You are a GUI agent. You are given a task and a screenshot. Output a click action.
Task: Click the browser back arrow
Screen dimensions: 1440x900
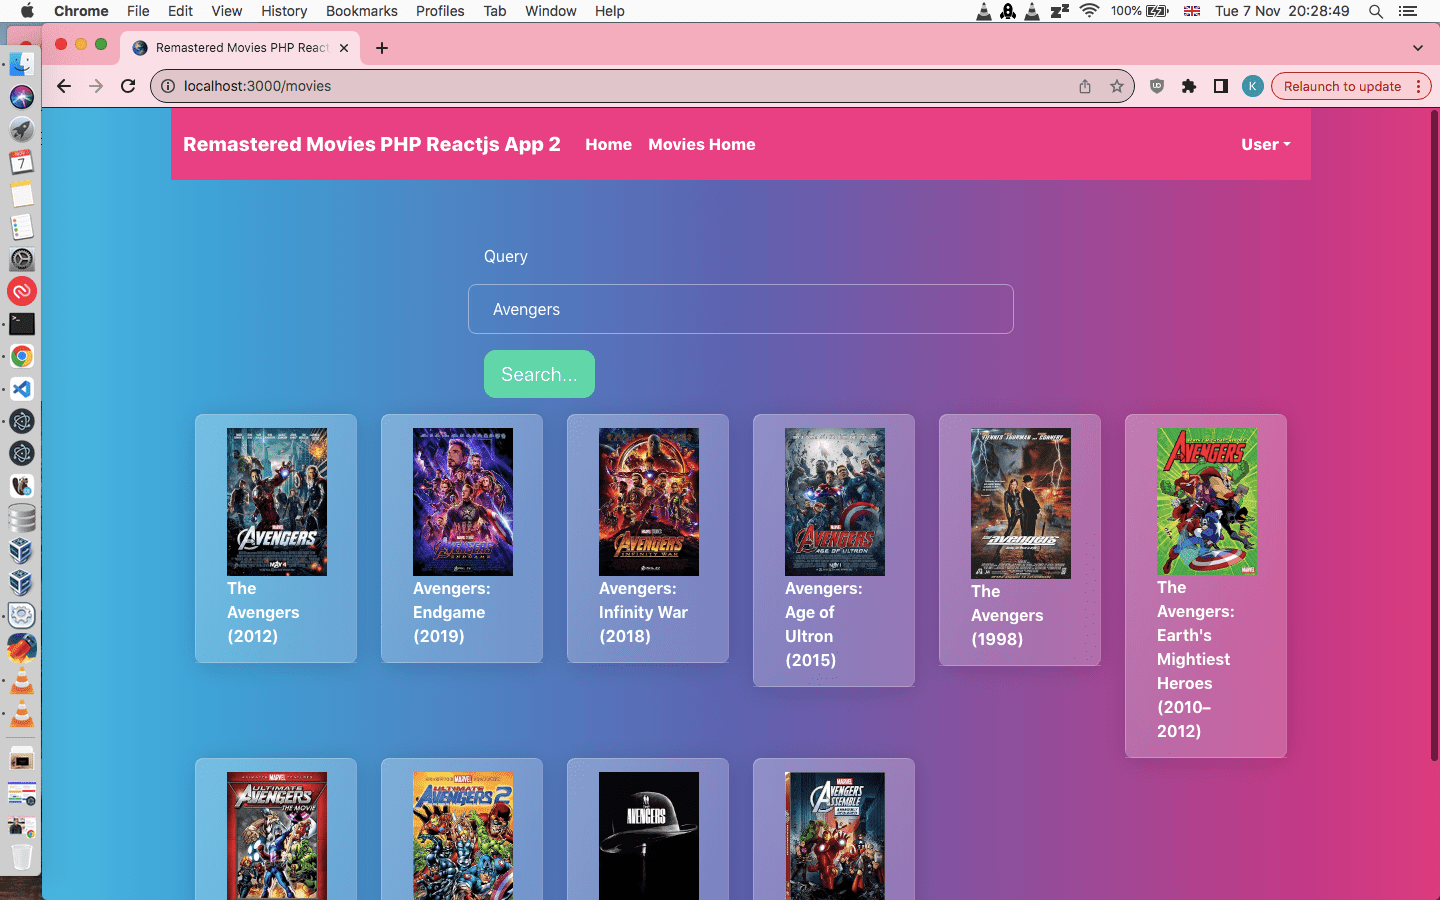(x=64, y=86)
